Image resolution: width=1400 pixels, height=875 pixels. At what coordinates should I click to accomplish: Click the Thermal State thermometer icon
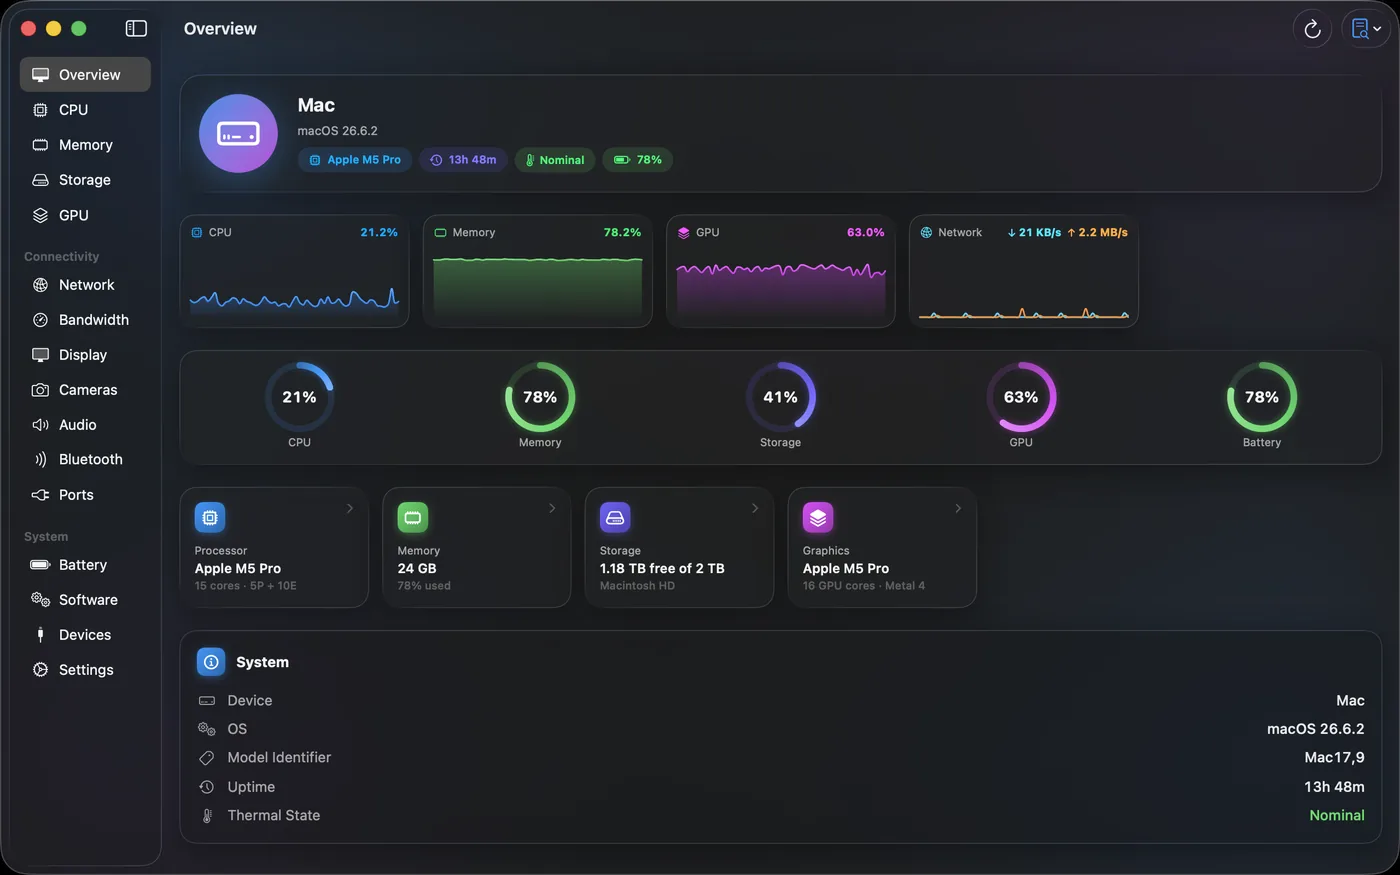[x=207, y=816]
